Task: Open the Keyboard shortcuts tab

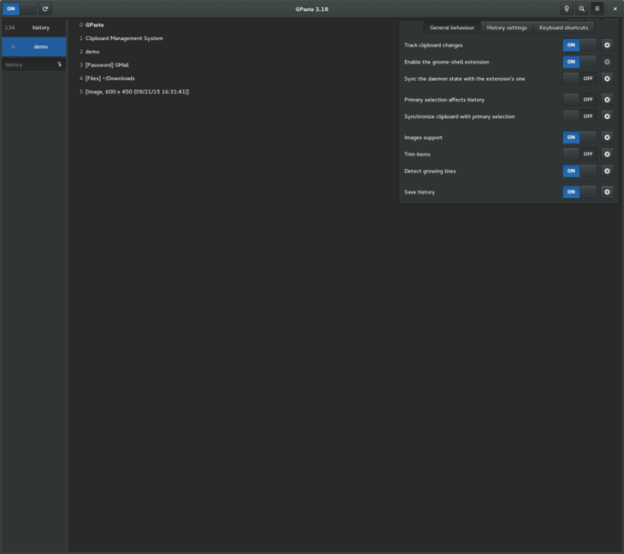Action: (564, 27)
